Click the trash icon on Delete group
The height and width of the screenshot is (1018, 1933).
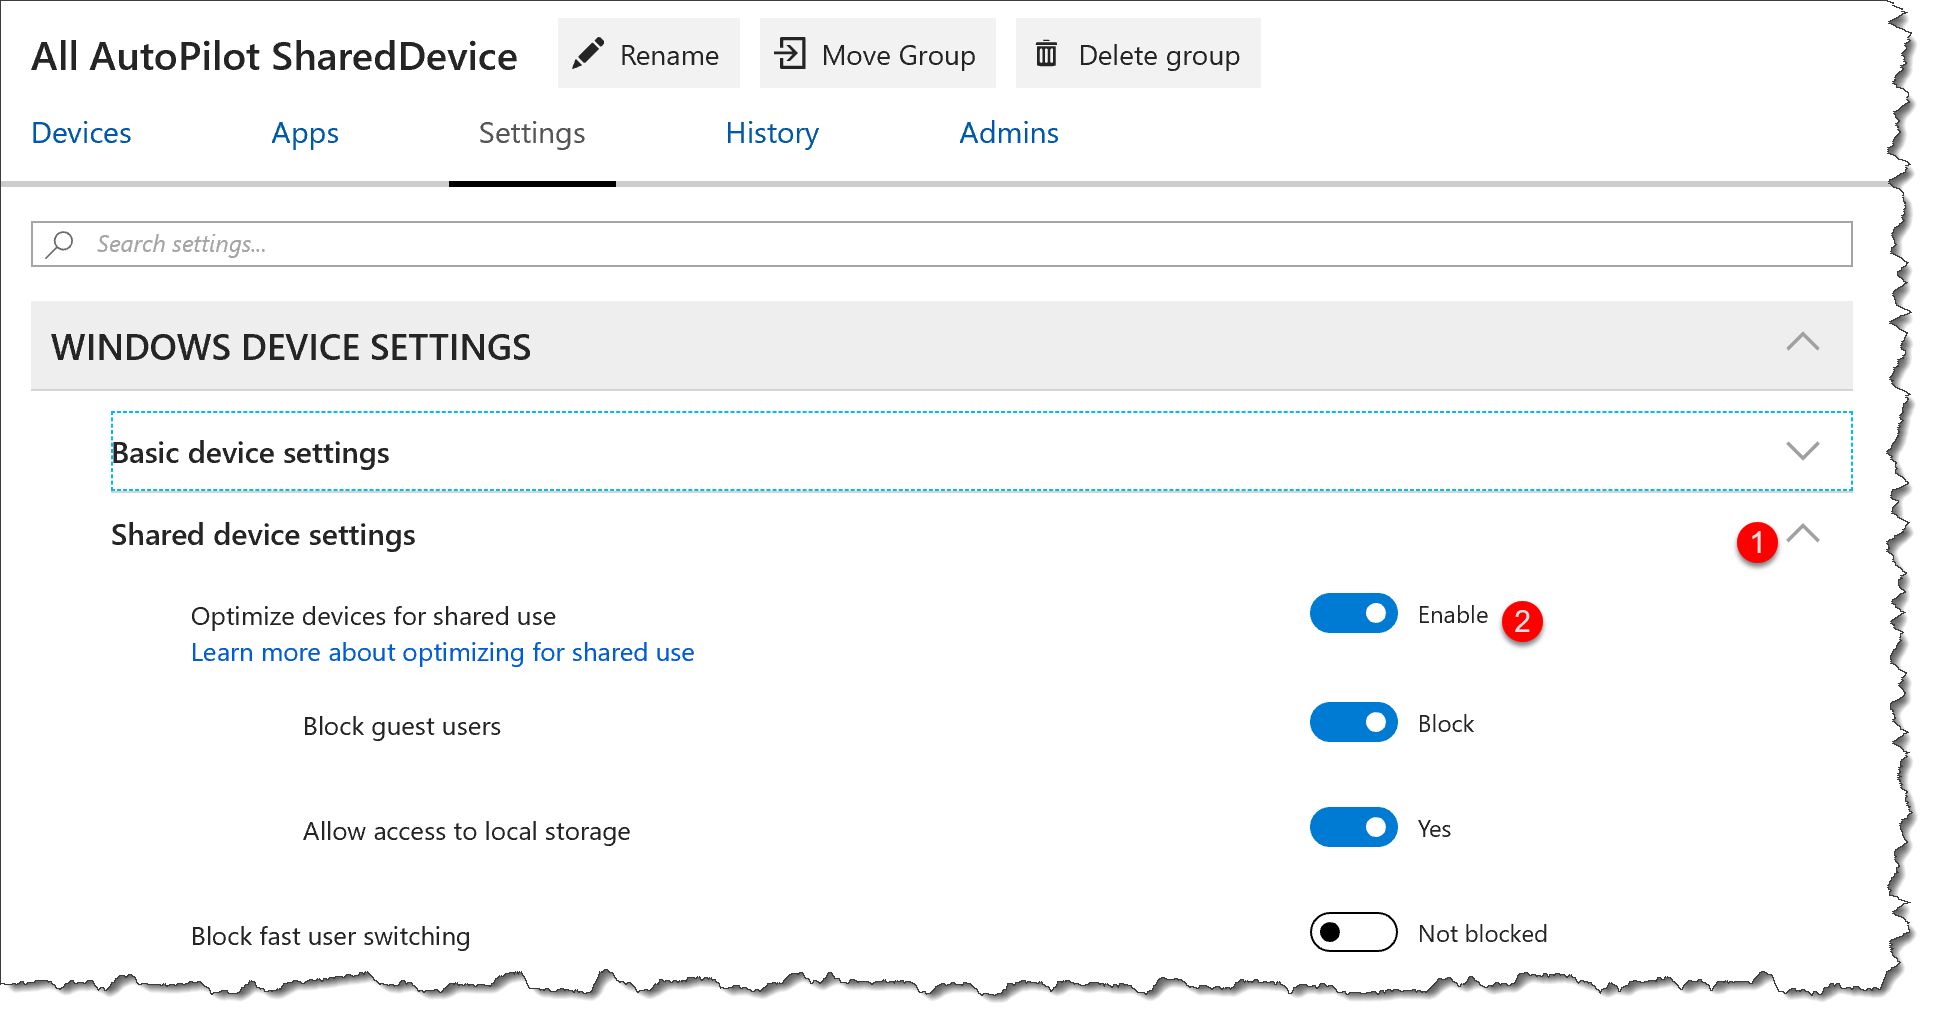(1047, 53)
